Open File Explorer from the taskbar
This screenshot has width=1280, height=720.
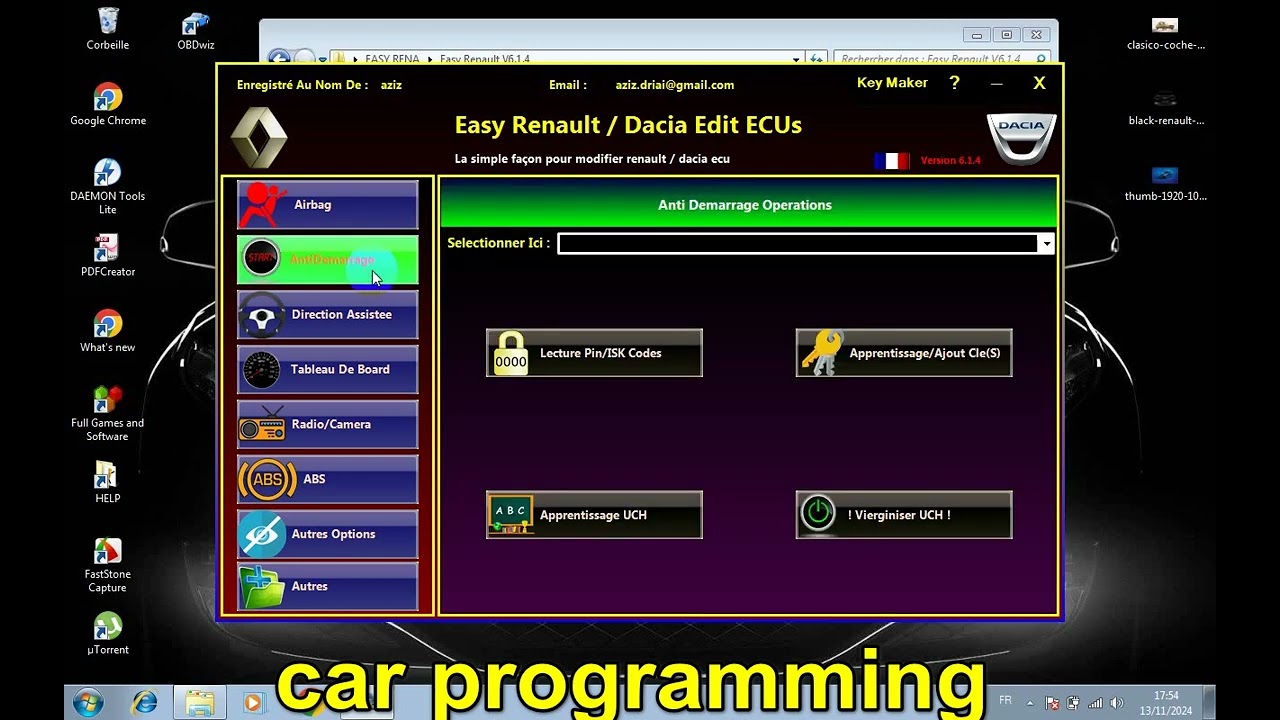(199, 703)
